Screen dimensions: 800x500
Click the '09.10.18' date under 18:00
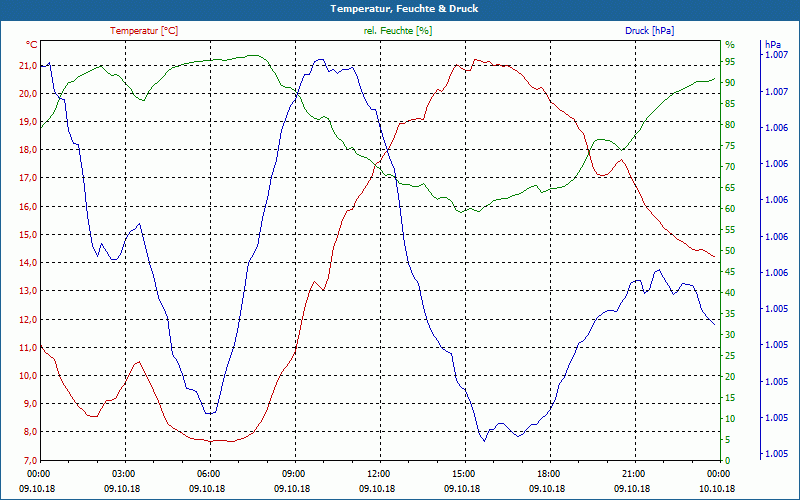[548, 488]
